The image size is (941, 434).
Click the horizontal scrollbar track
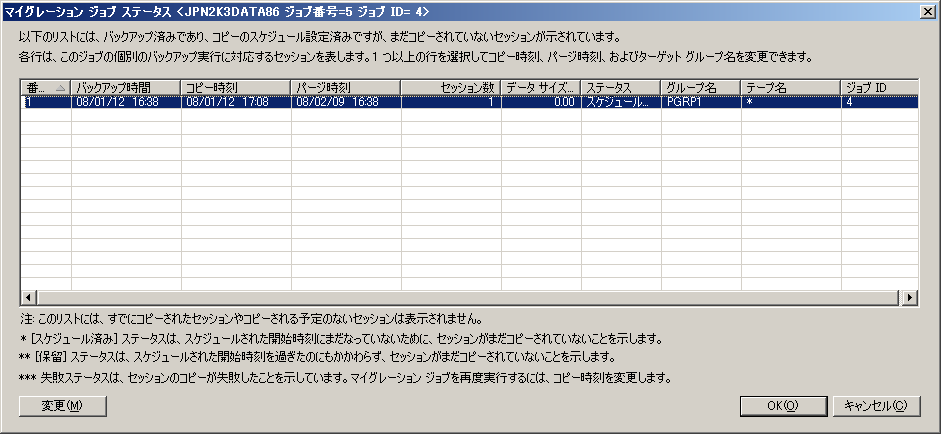point(500,298)
